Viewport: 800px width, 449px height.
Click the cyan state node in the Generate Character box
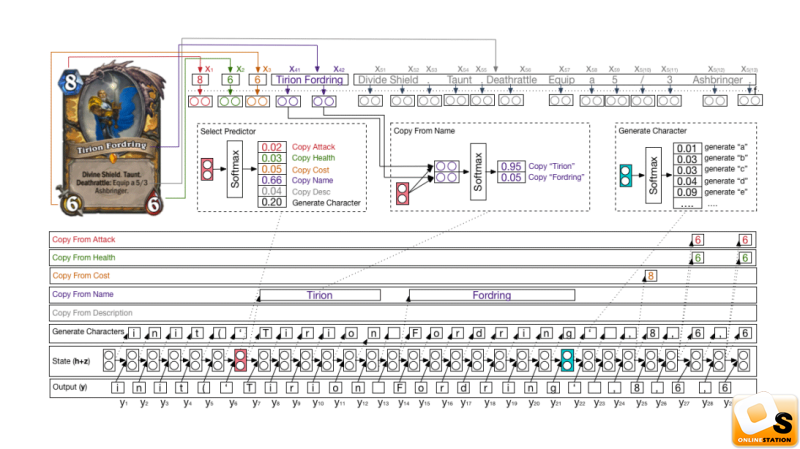pyautogui.click(x=626, y=175)
